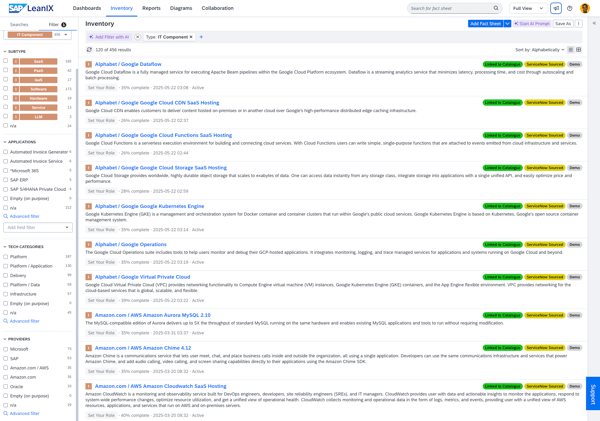This screenshot has height=421, width=600.
Task: Click Start AI Prompt button
Action: [x=532, y=24]
